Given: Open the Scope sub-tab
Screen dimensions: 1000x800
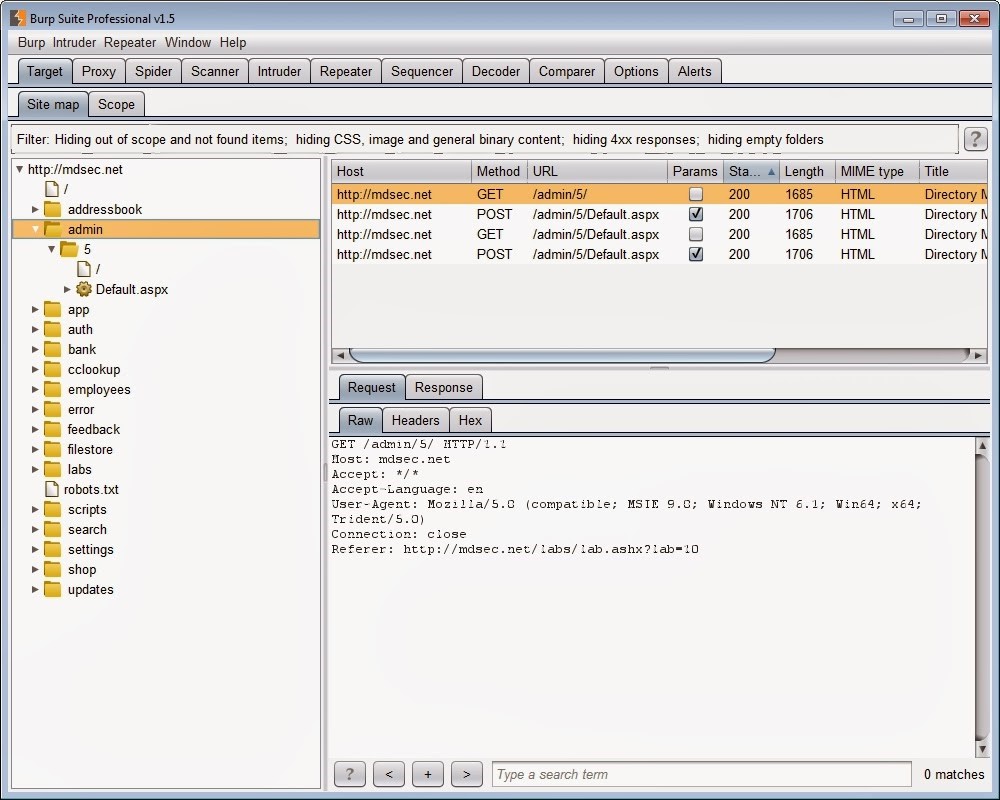Looking at the screenshot, I should coord(116,105).
